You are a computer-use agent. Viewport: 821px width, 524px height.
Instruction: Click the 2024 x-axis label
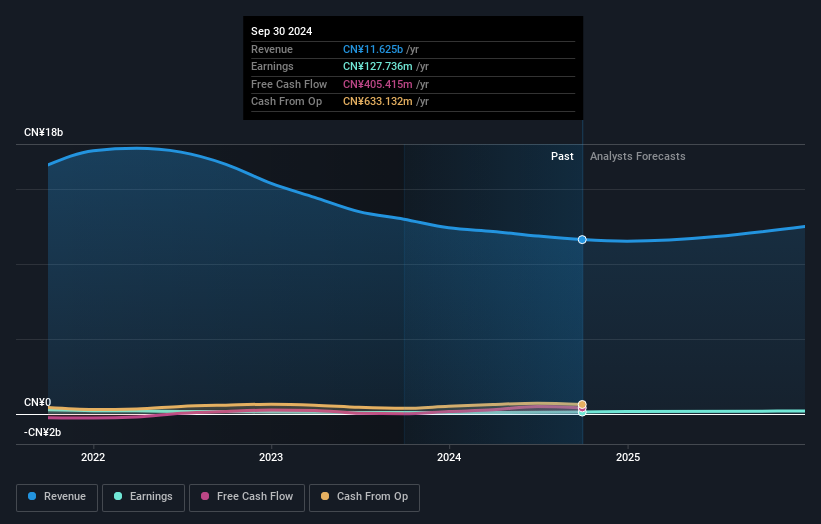(x=449, y=457)
